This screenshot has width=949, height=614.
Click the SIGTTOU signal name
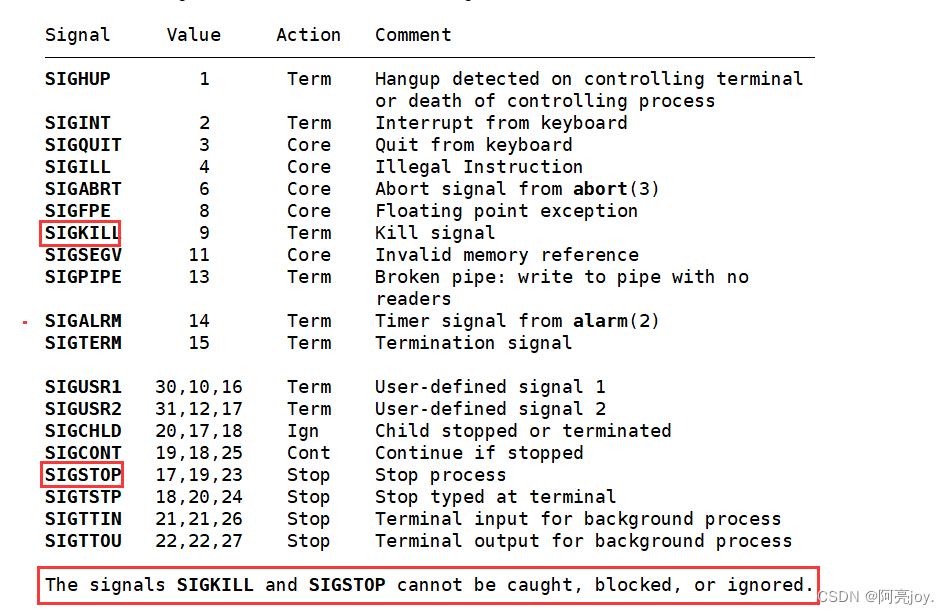(x=83, y=541)
